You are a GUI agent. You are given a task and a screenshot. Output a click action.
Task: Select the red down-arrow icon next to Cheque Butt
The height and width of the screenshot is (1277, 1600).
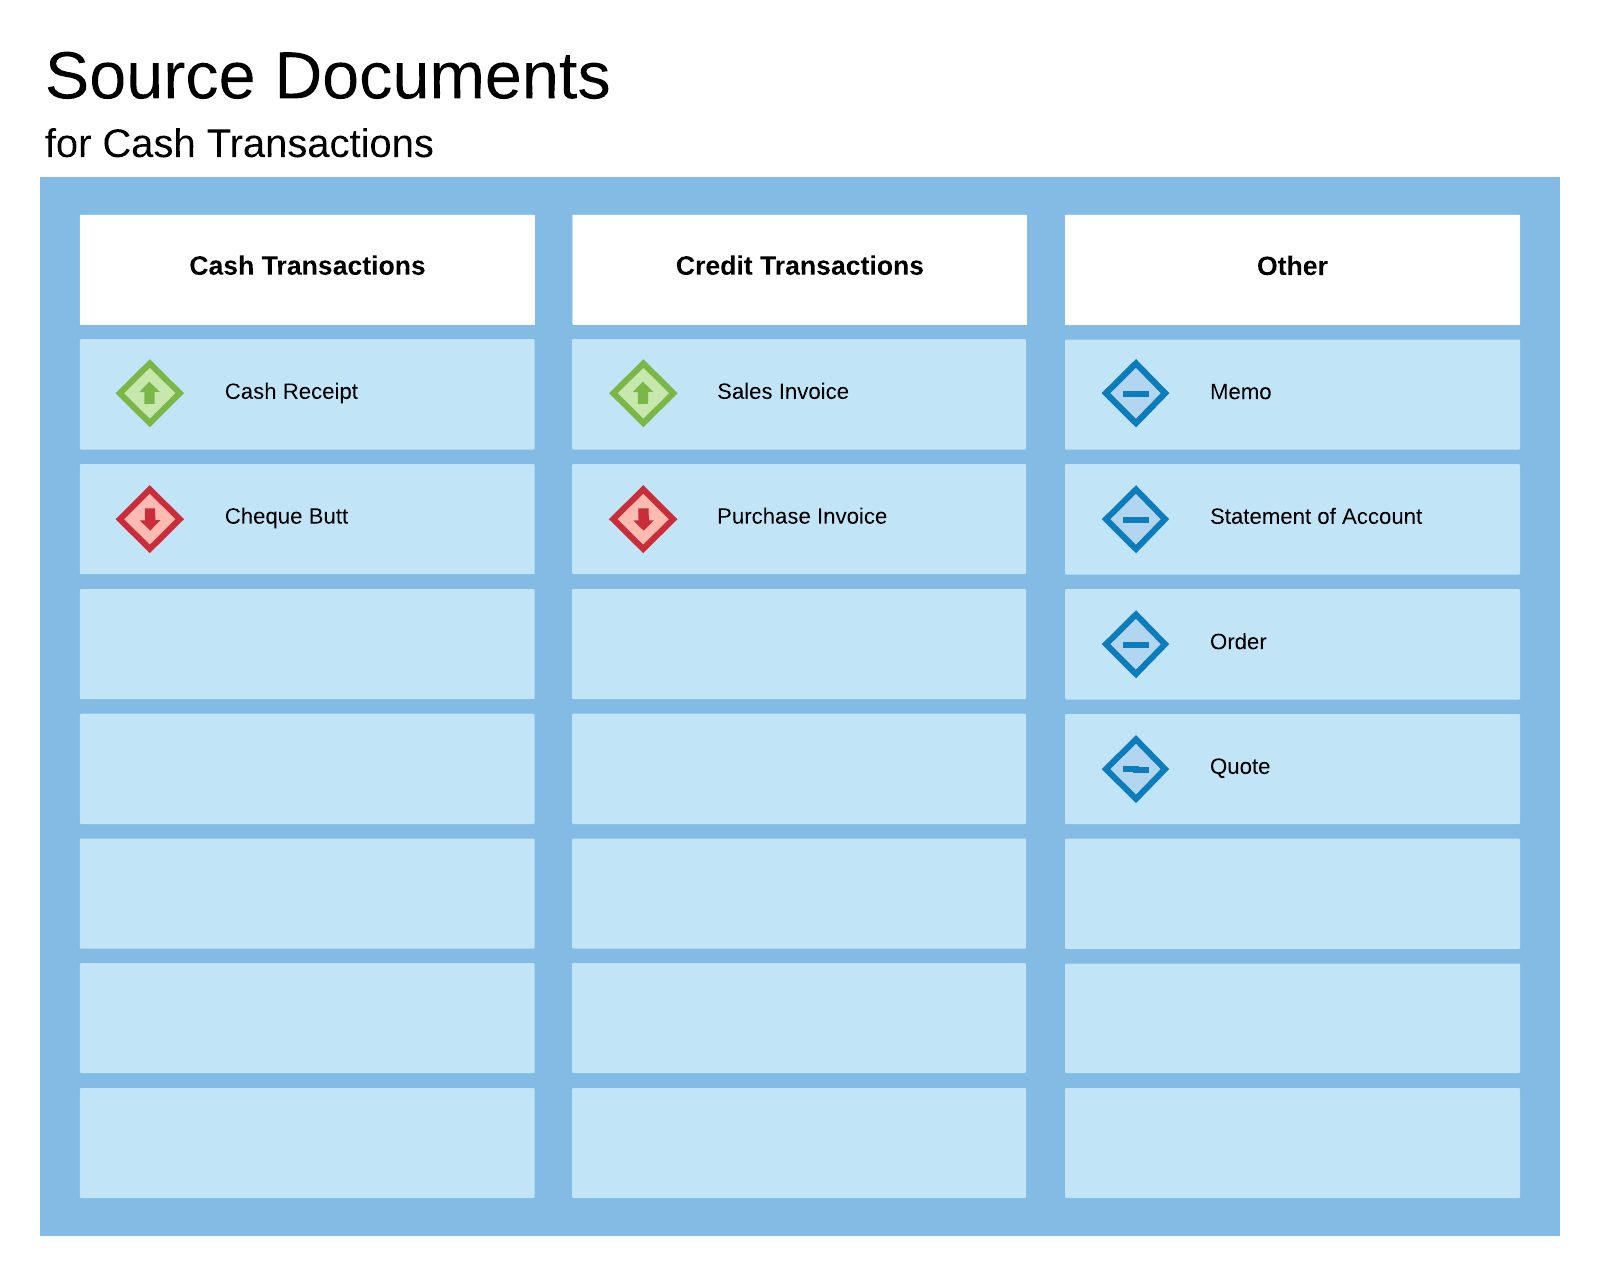point(148,518)
